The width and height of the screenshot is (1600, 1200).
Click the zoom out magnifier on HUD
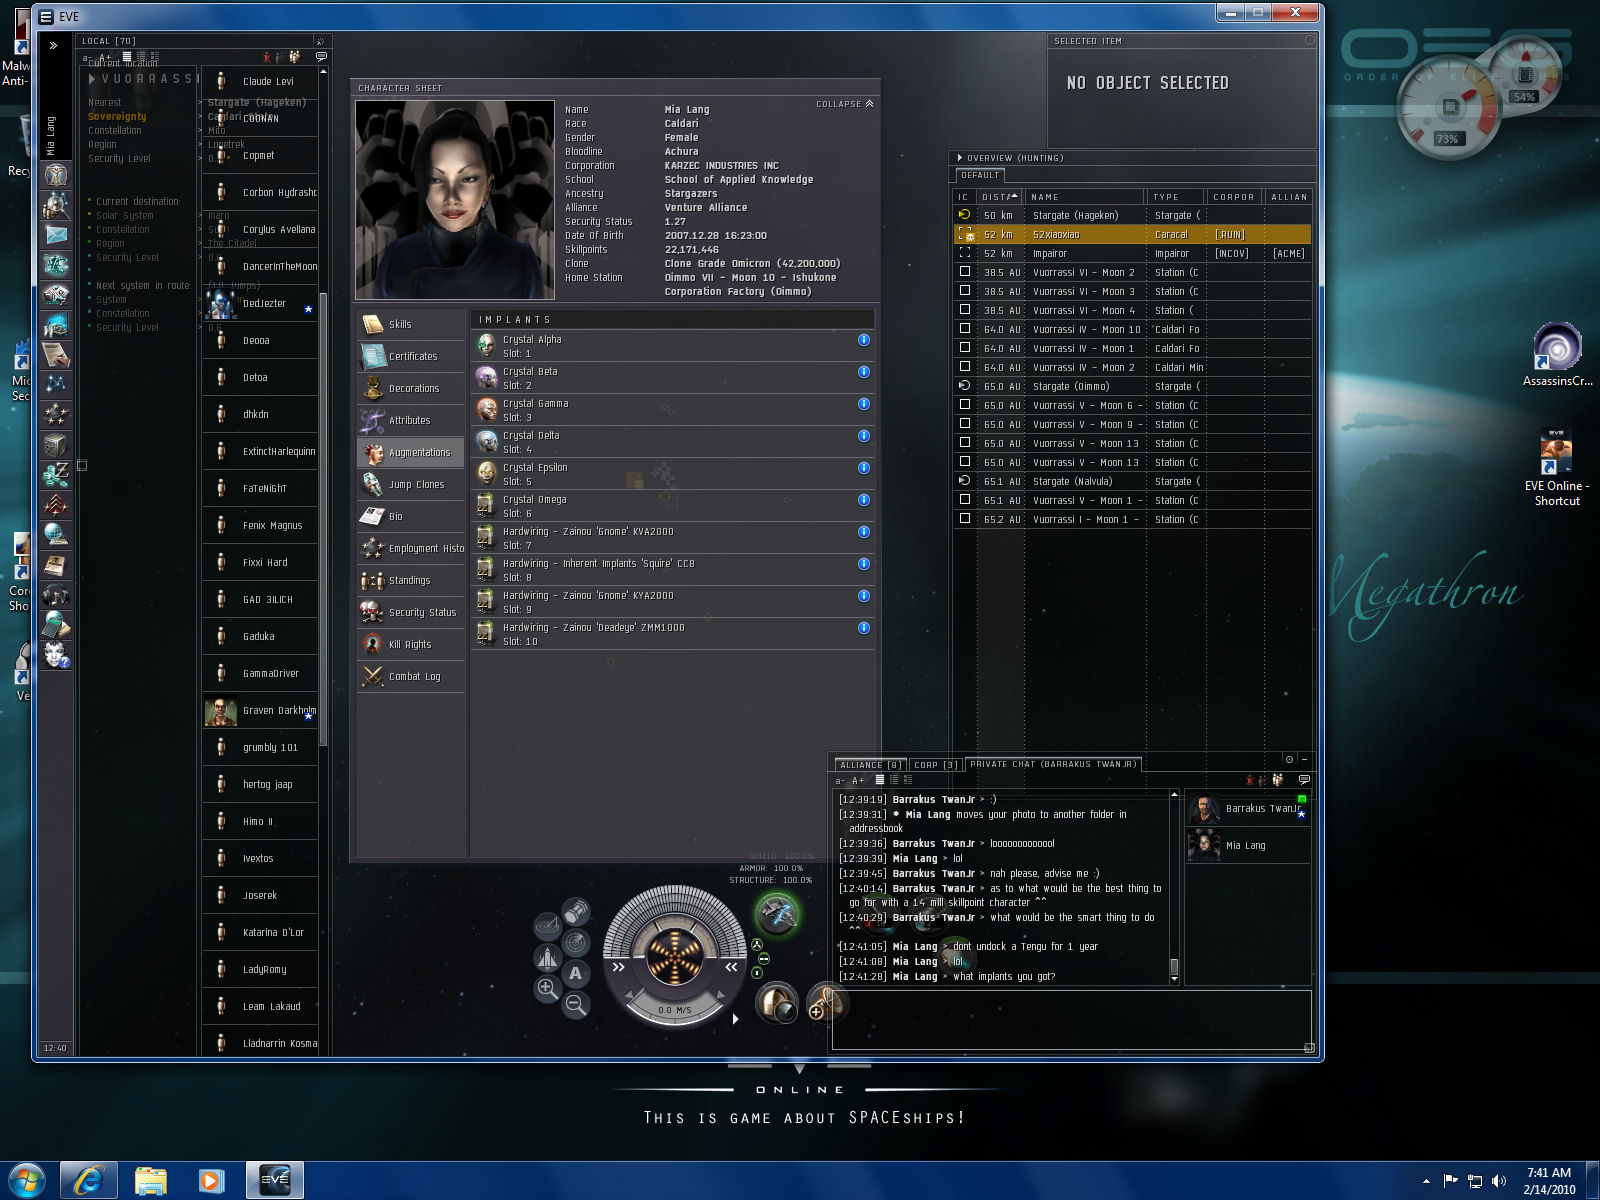click(576, 1004)
